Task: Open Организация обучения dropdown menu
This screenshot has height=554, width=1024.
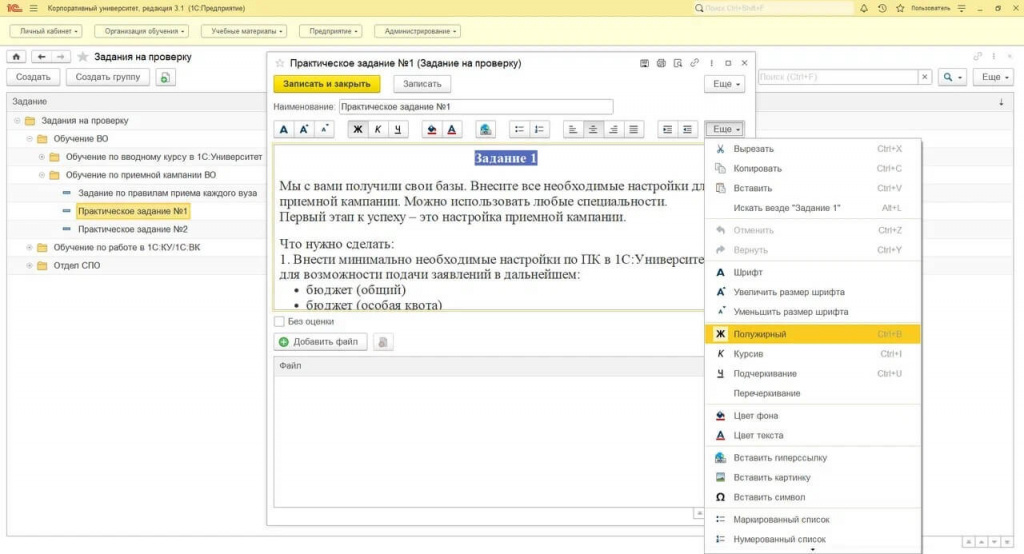Action: click(142, 31)
